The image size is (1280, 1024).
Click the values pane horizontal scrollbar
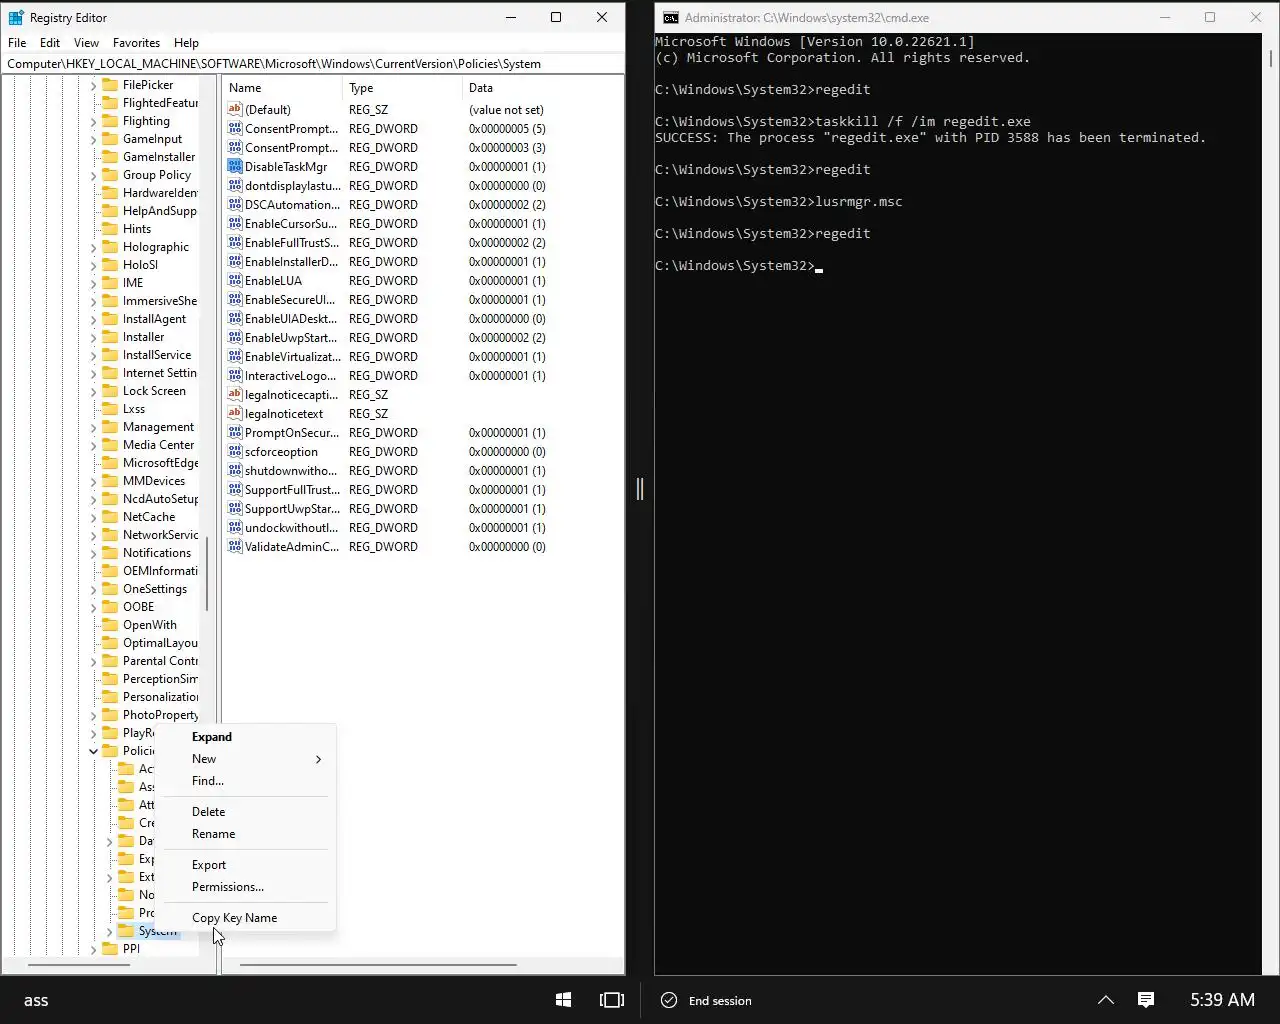[378, 965]
